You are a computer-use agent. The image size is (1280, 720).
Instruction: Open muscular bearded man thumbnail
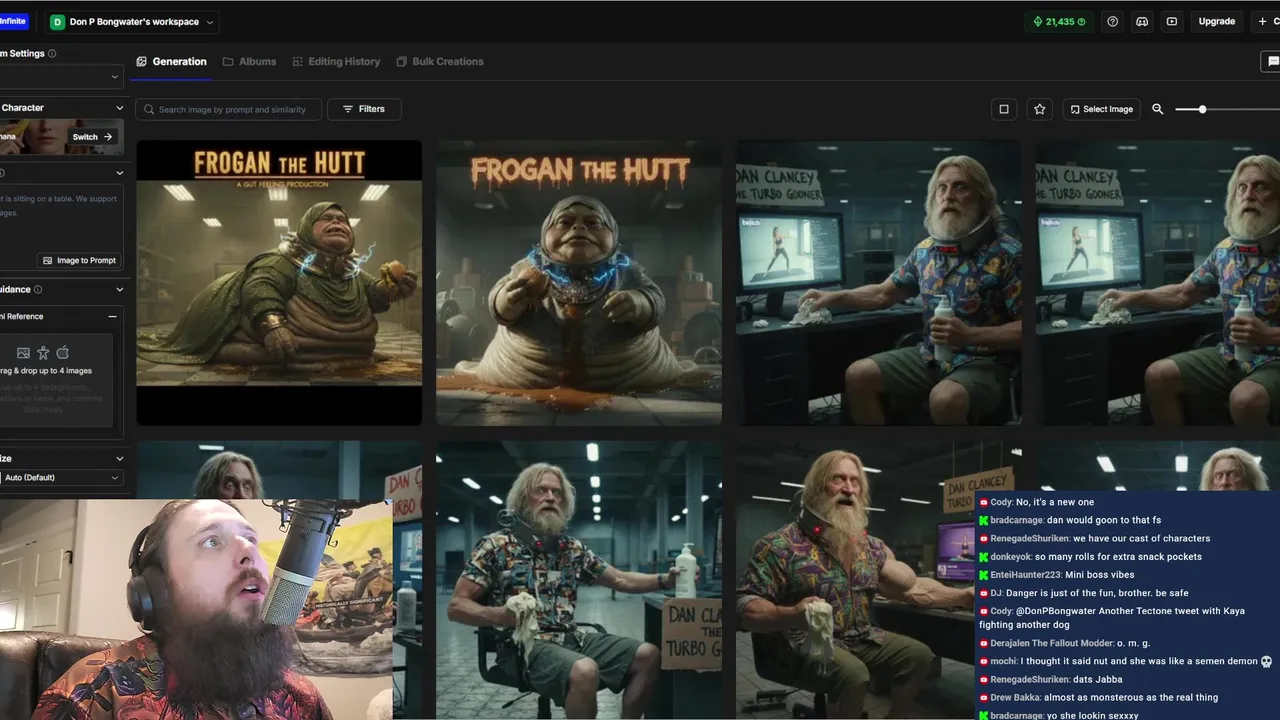tap(855, 580)
